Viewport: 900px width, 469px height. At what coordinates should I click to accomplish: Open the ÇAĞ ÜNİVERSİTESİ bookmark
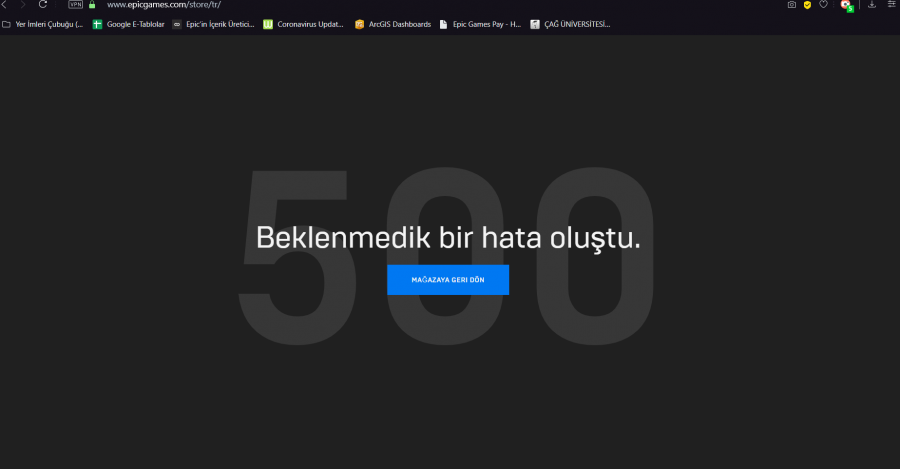click(x=570, y=24)
